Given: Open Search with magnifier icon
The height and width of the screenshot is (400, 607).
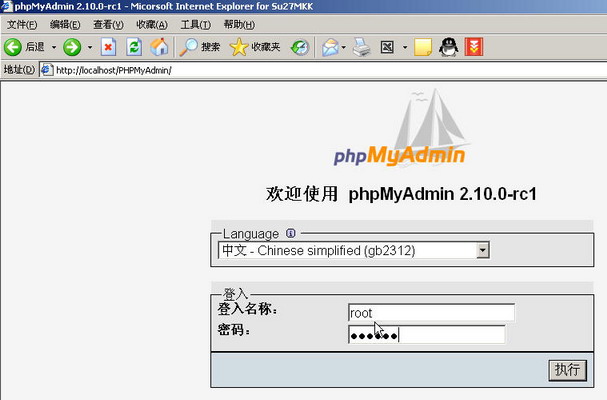Looking at the screenshot, I should pos(189,47).
